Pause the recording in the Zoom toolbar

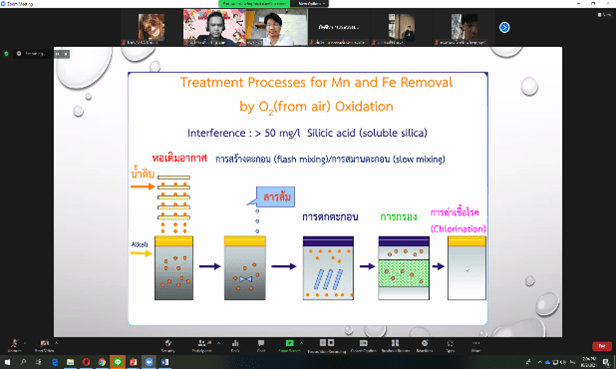[x=323, y=343]
